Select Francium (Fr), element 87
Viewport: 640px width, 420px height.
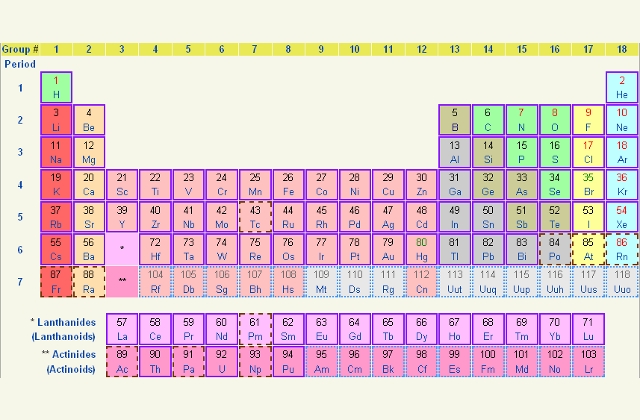pyautogui.click(x=57, y=280)
